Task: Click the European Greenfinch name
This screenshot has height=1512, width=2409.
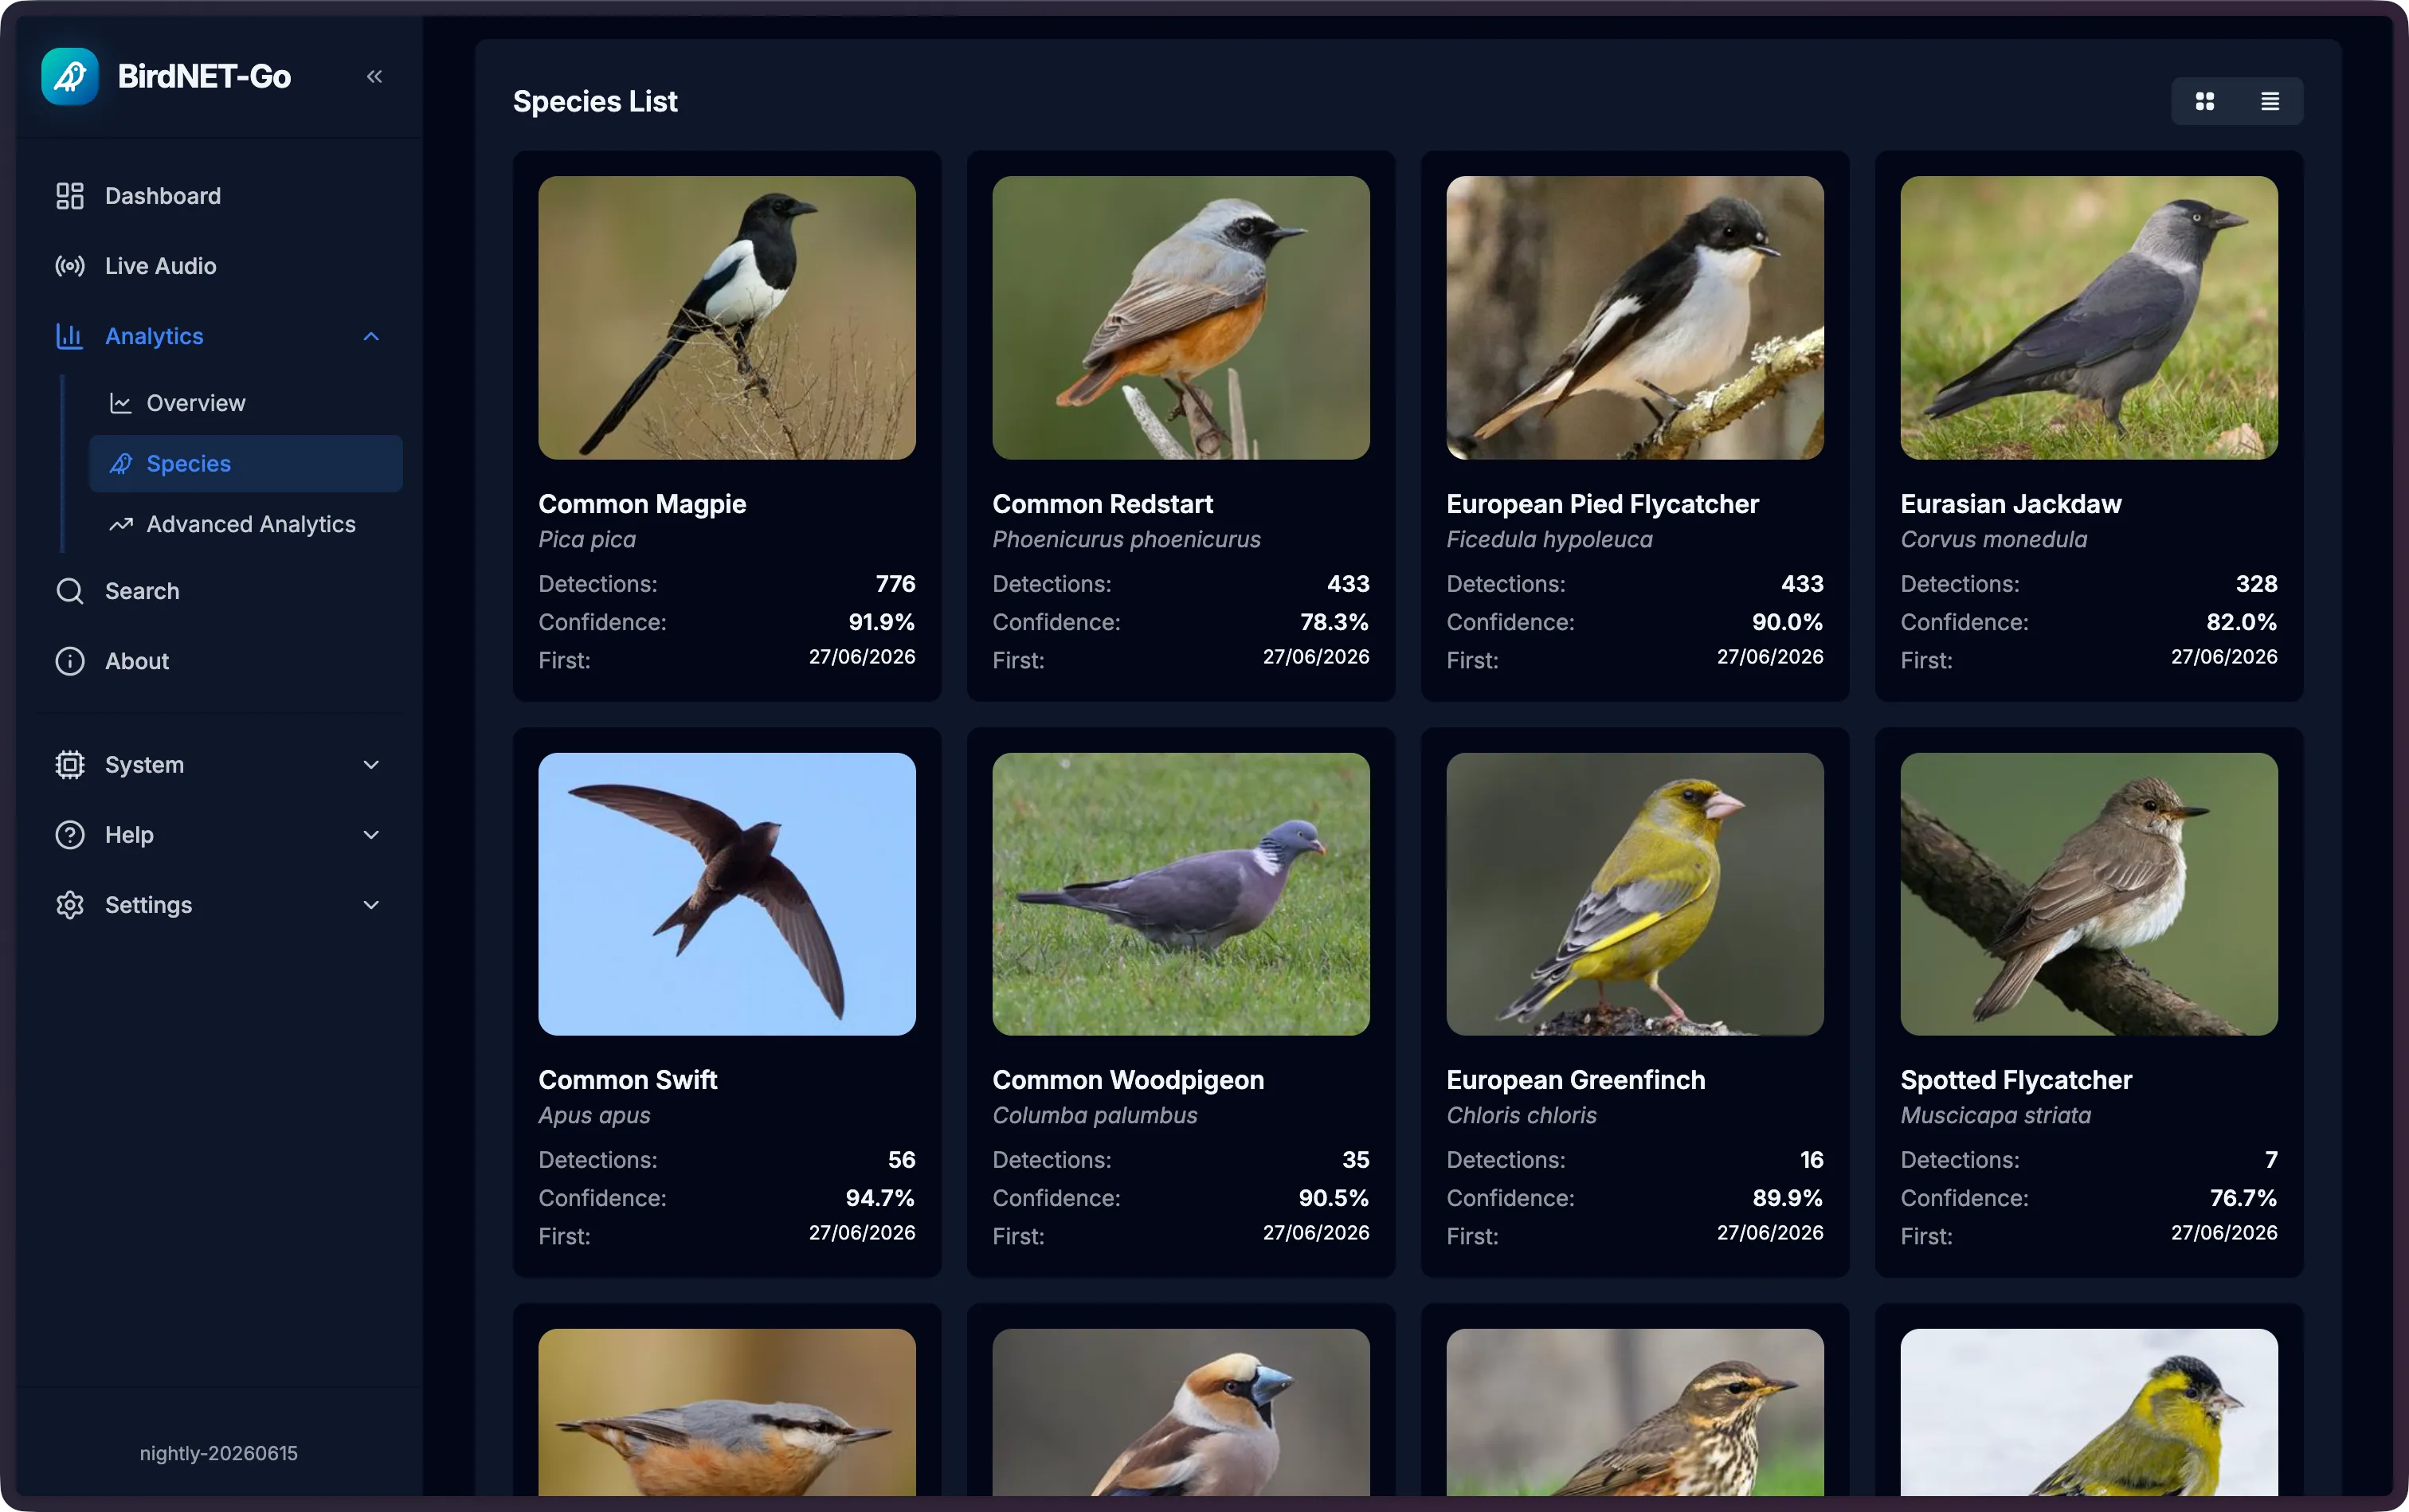Action: point(1576,1080)
